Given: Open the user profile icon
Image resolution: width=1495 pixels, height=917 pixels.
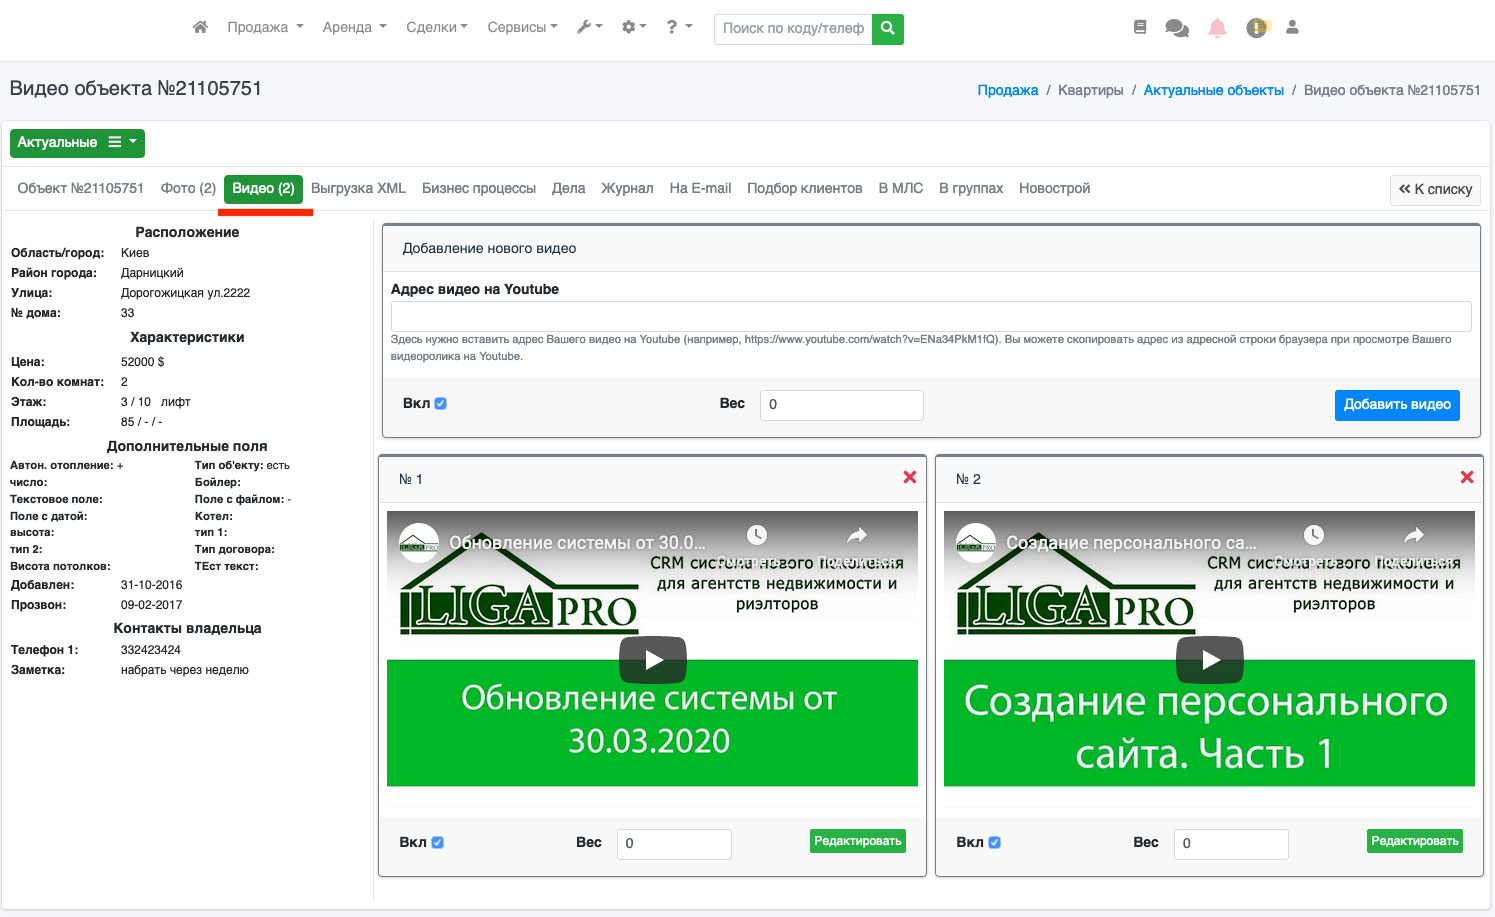Looking at the screenshot, I should [1292, 27].
